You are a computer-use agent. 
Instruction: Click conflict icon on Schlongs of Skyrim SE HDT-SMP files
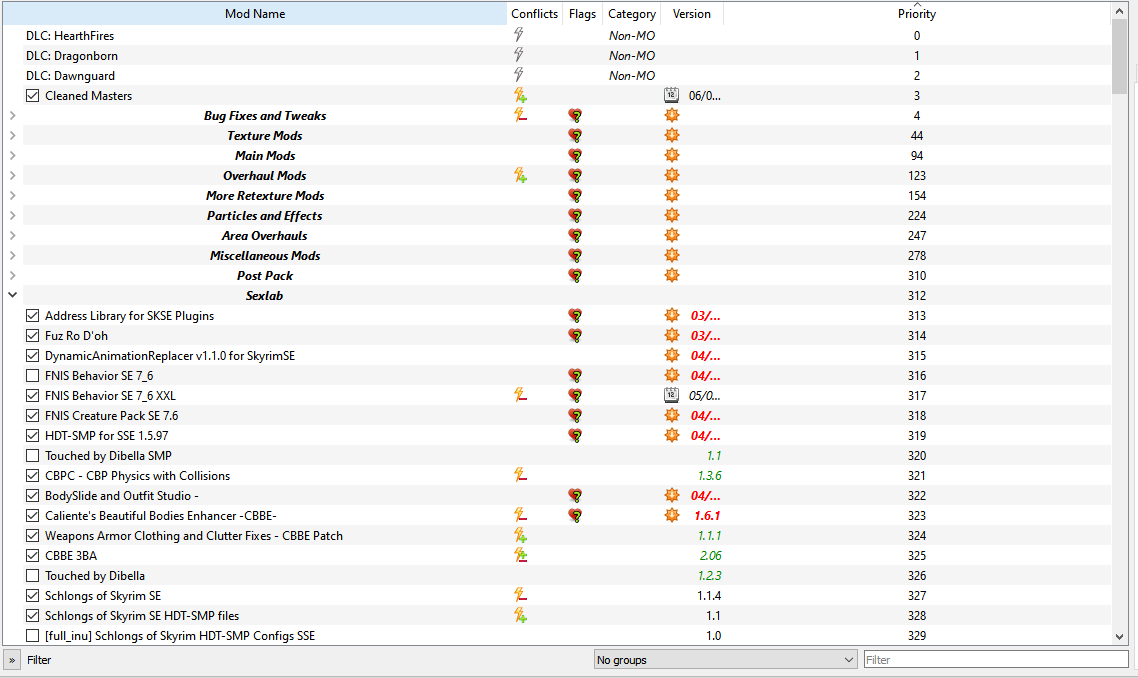pos(520,615)
